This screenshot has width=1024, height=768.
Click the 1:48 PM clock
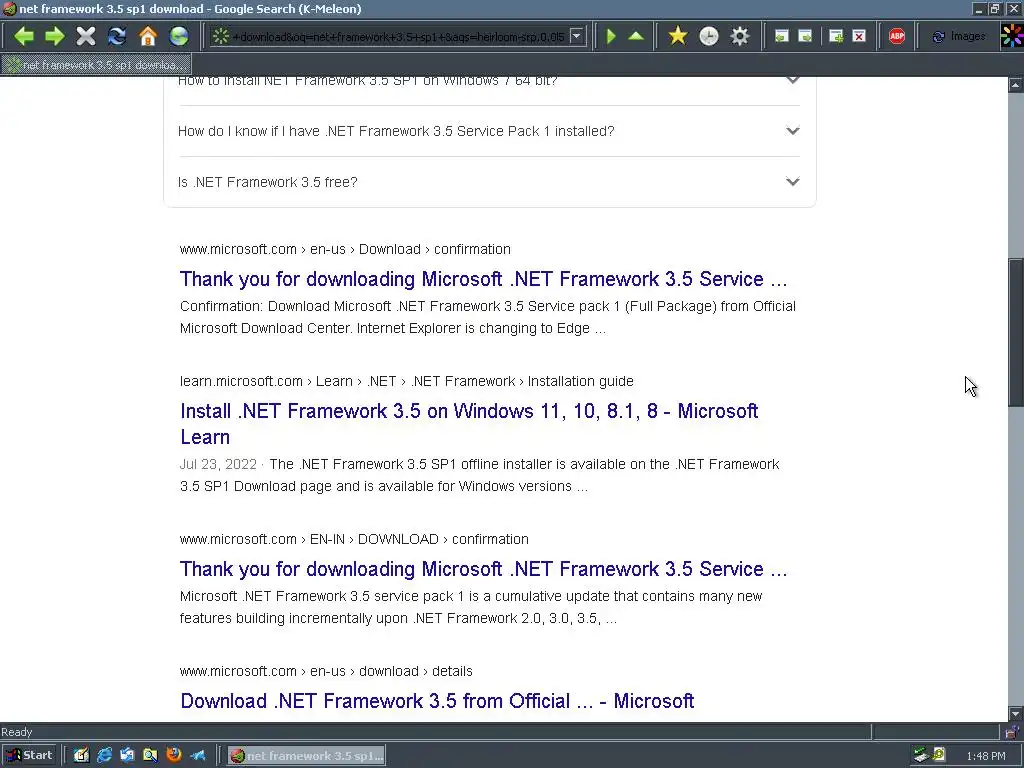point(986,756)
